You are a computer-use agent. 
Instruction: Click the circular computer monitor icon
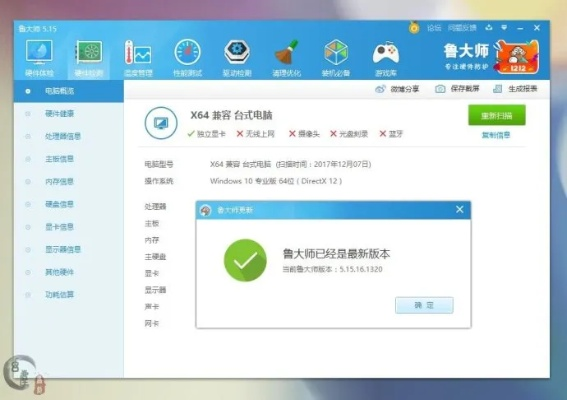(x=161, y=123)
